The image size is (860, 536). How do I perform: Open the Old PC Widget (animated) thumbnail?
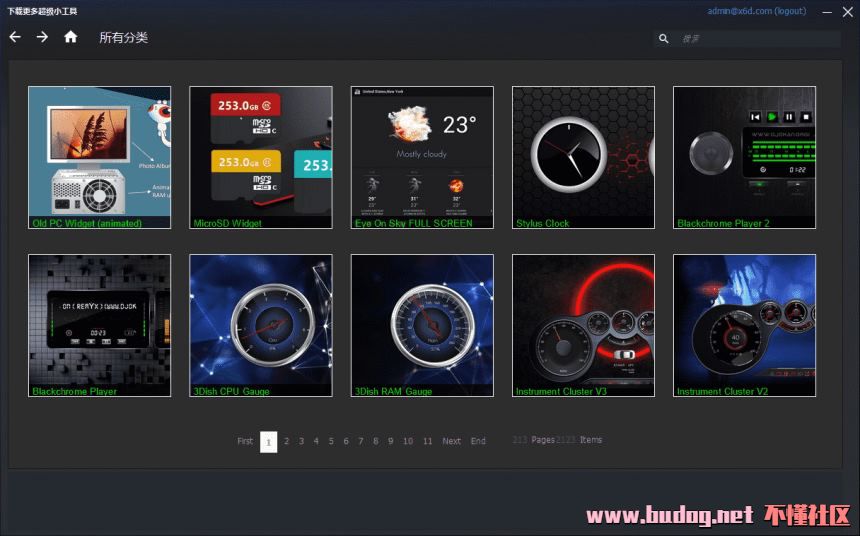click(99, 157)
